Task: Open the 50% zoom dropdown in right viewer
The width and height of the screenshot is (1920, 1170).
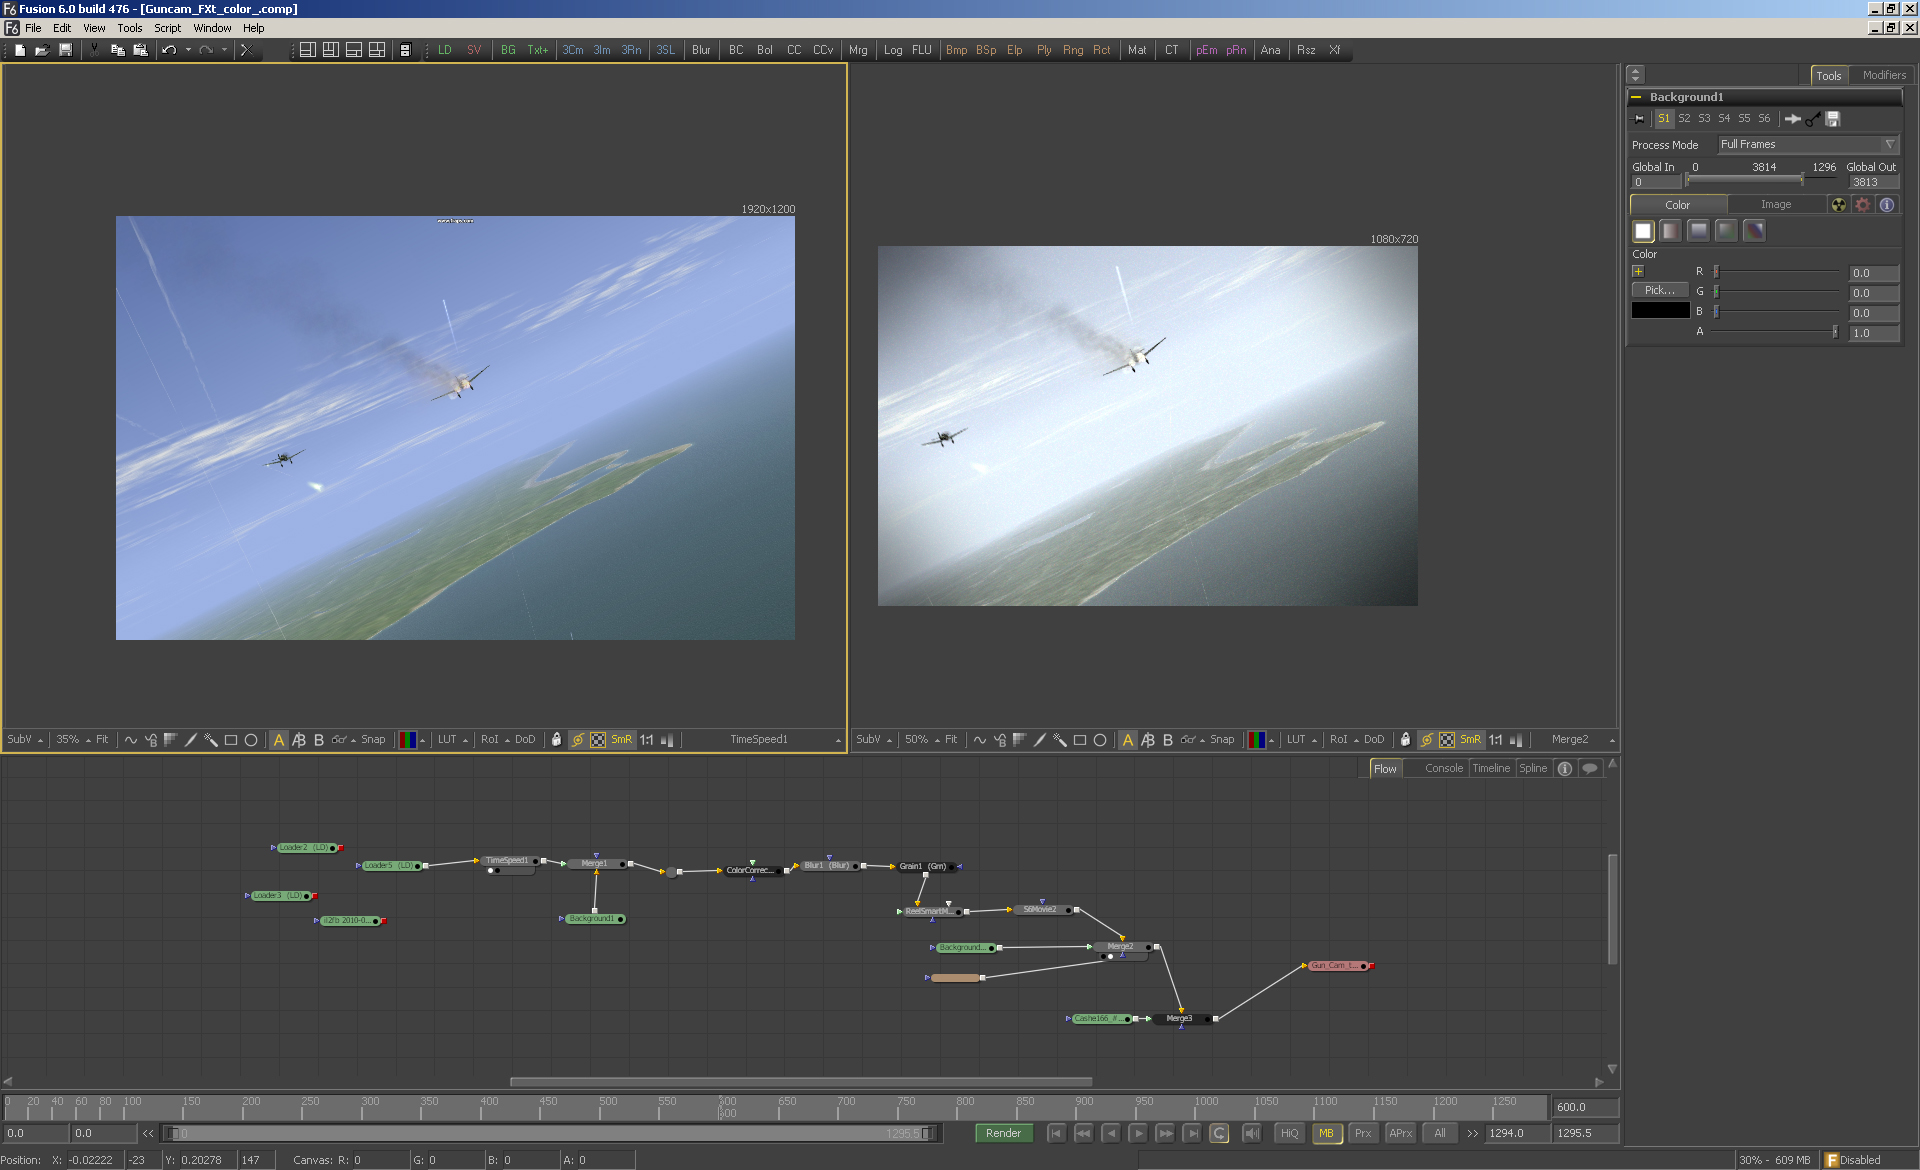Action: (922, 740)
